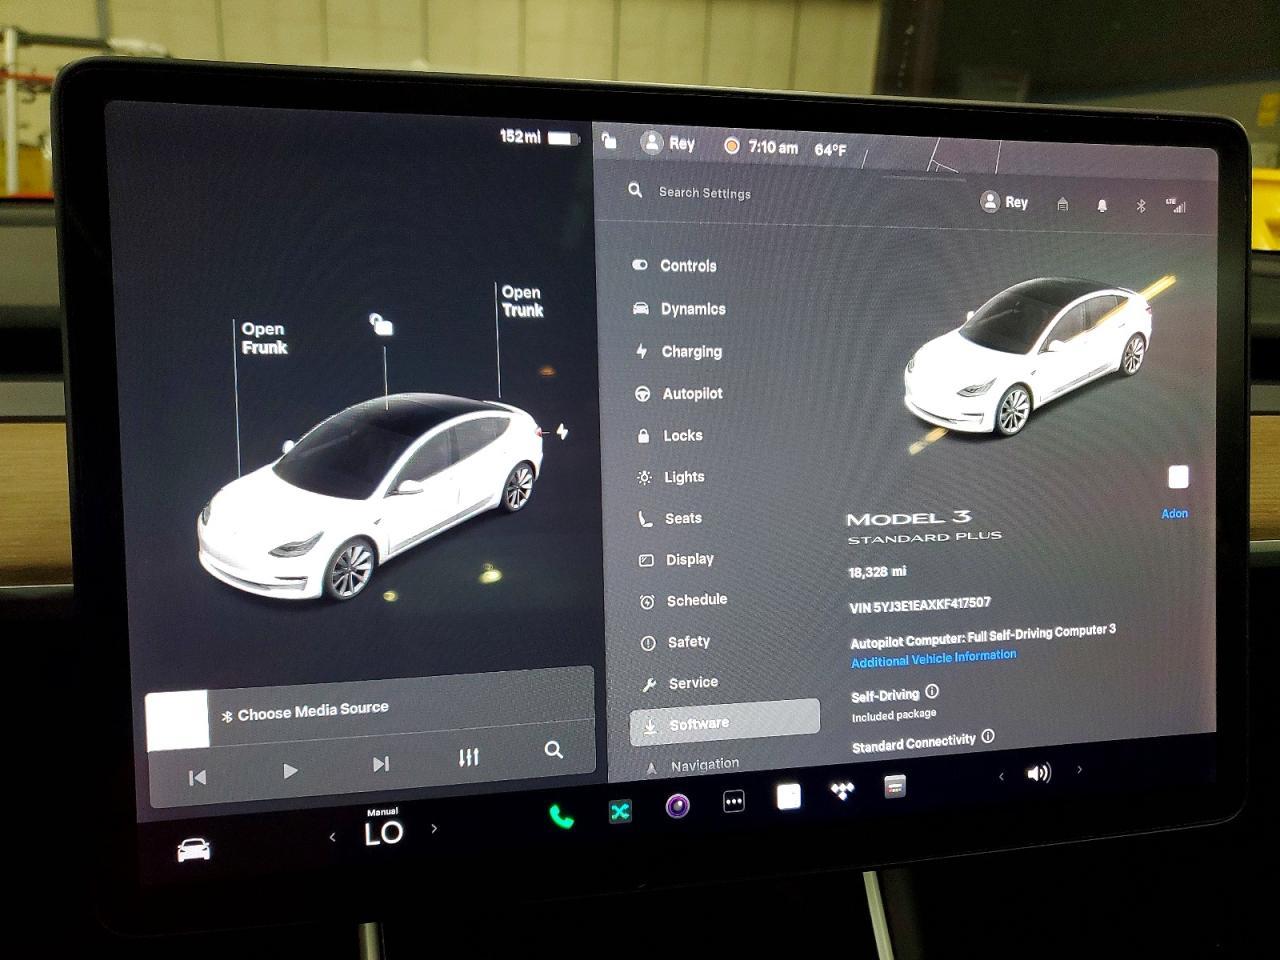Tap the 64°F outside temperature

coord(830,150)
